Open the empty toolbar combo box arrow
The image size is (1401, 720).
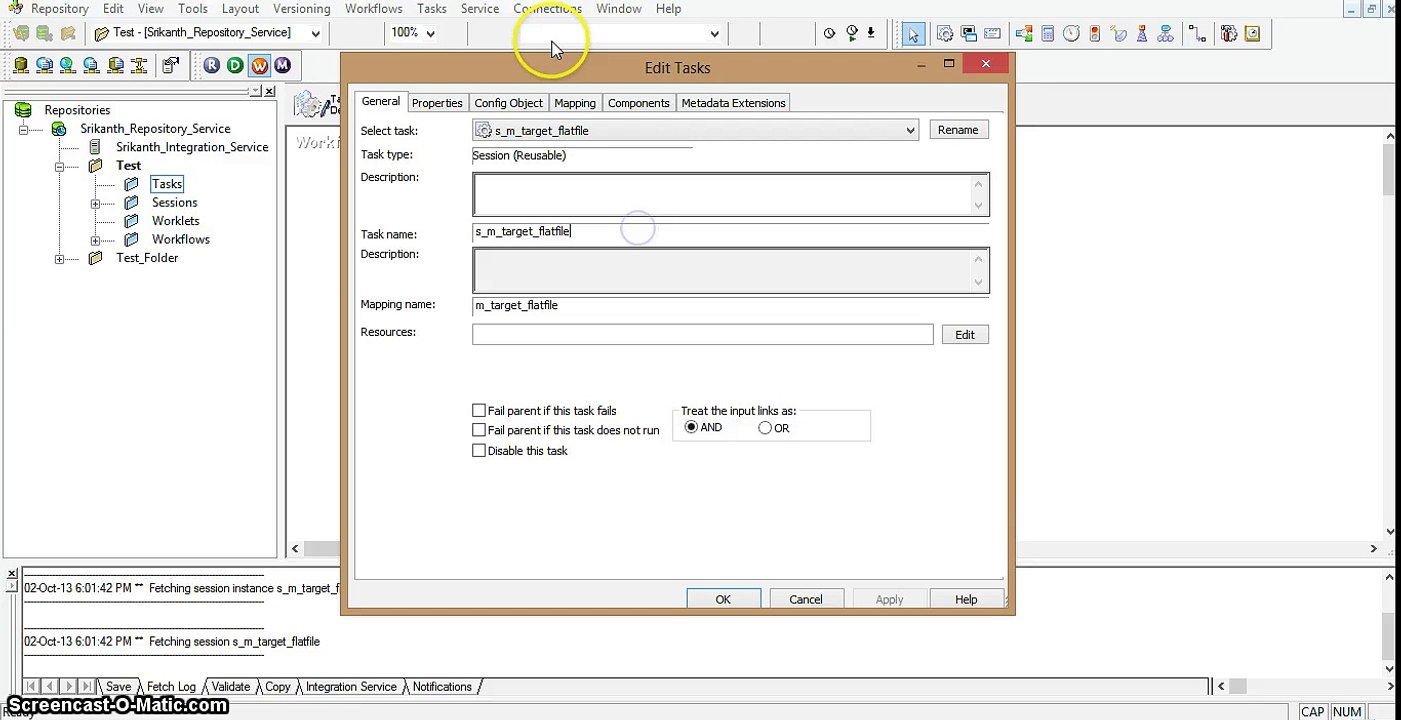click(714, 34)
